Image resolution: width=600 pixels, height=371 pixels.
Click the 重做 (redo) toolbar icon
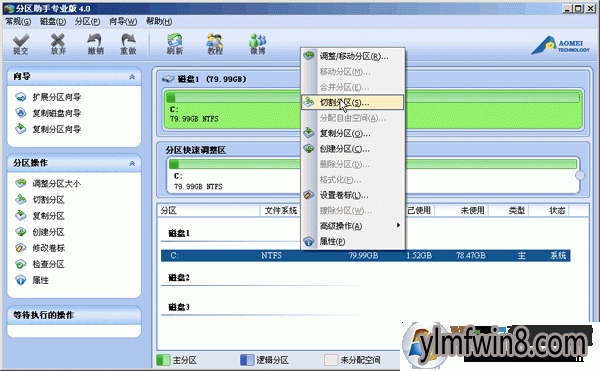[x=128, y=44]
